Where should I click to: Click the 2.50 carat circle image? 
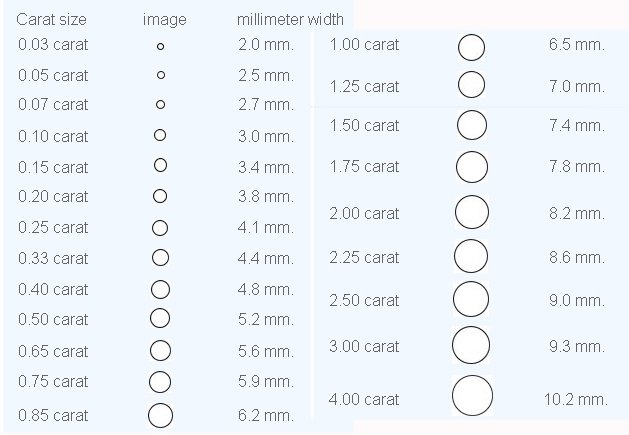[x=471, y=299]
